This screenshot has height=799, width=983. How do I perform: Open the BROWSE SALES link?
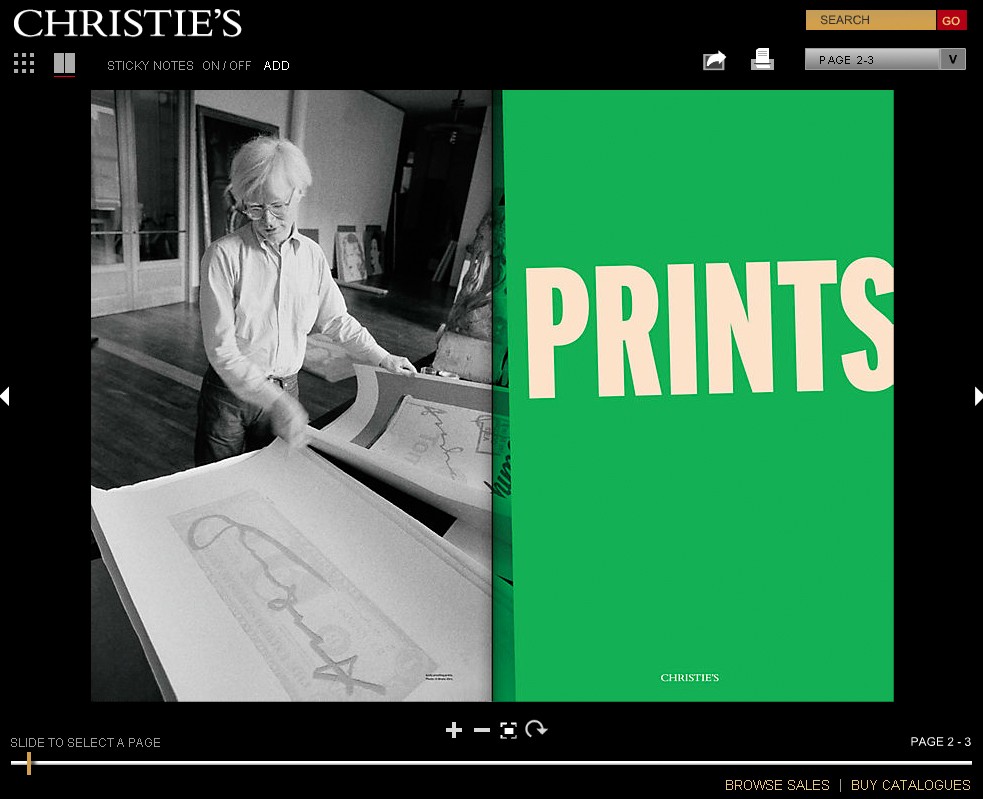click(x=777, y=785)
